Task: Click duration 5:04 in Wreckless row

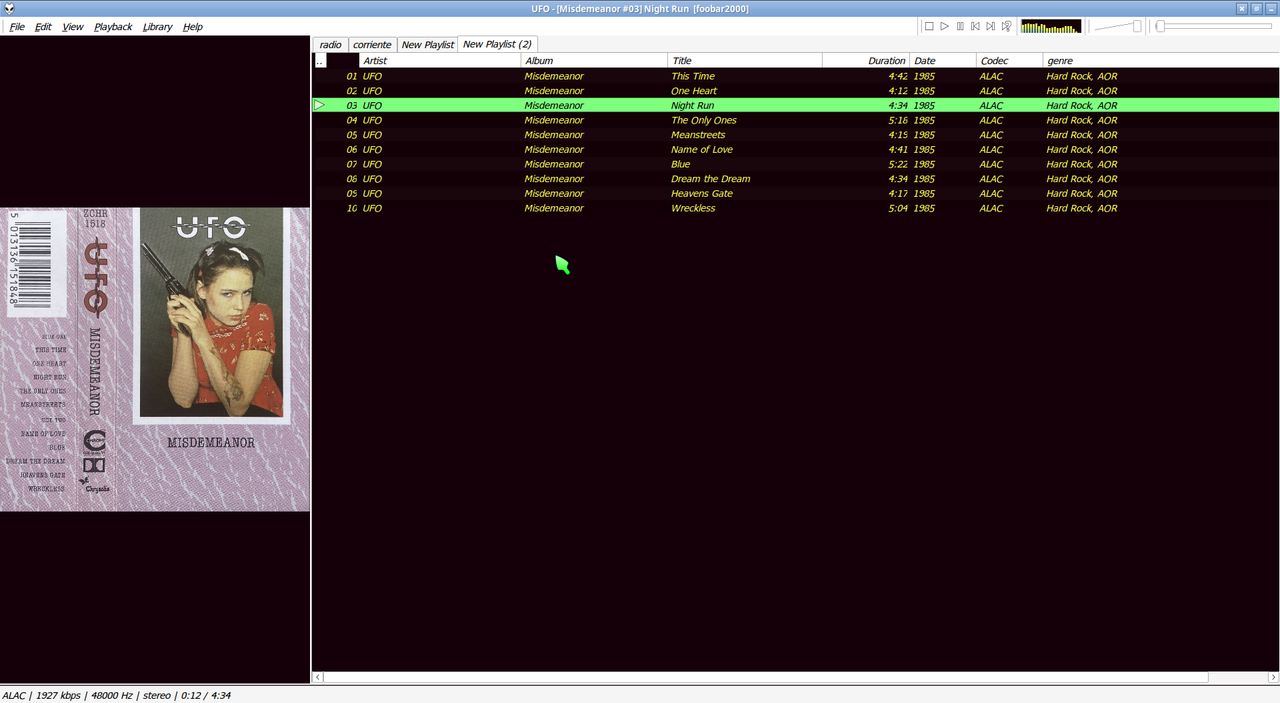Action: tap(897, 208)
